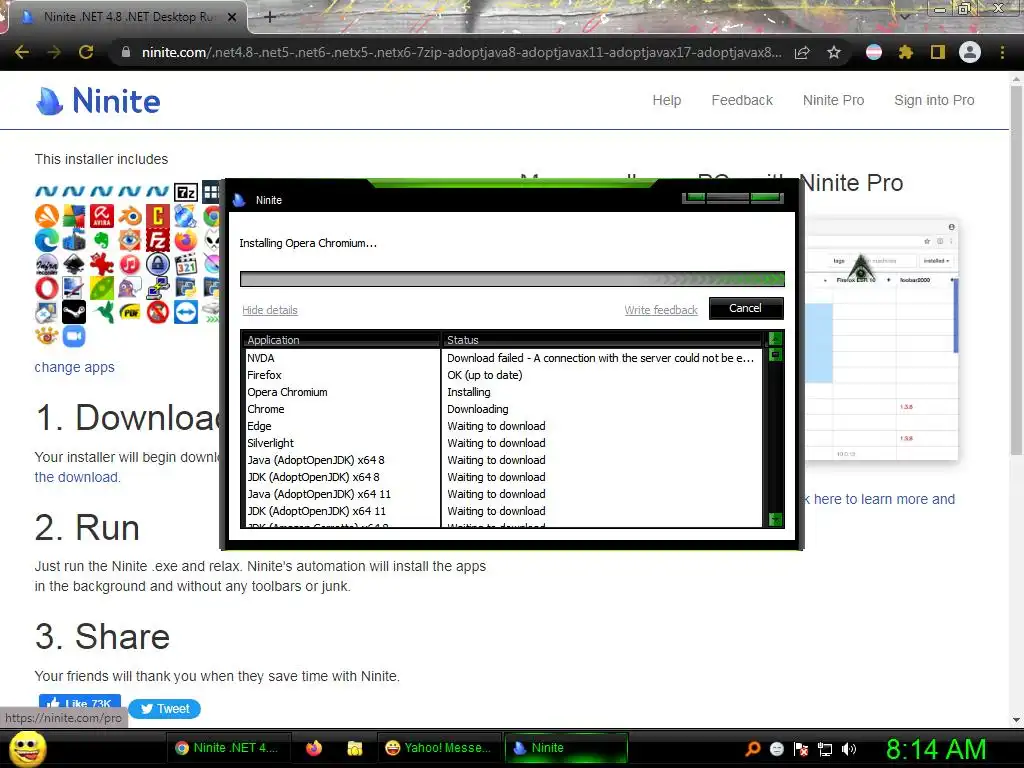
Task: Click the red Opera O icon
Action: 46,288
